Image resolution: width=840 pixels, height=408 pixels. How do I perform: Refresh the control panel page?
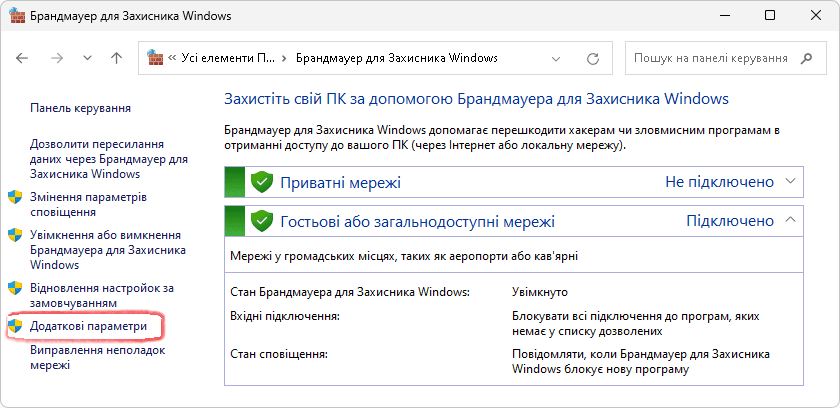pos(592,58)
